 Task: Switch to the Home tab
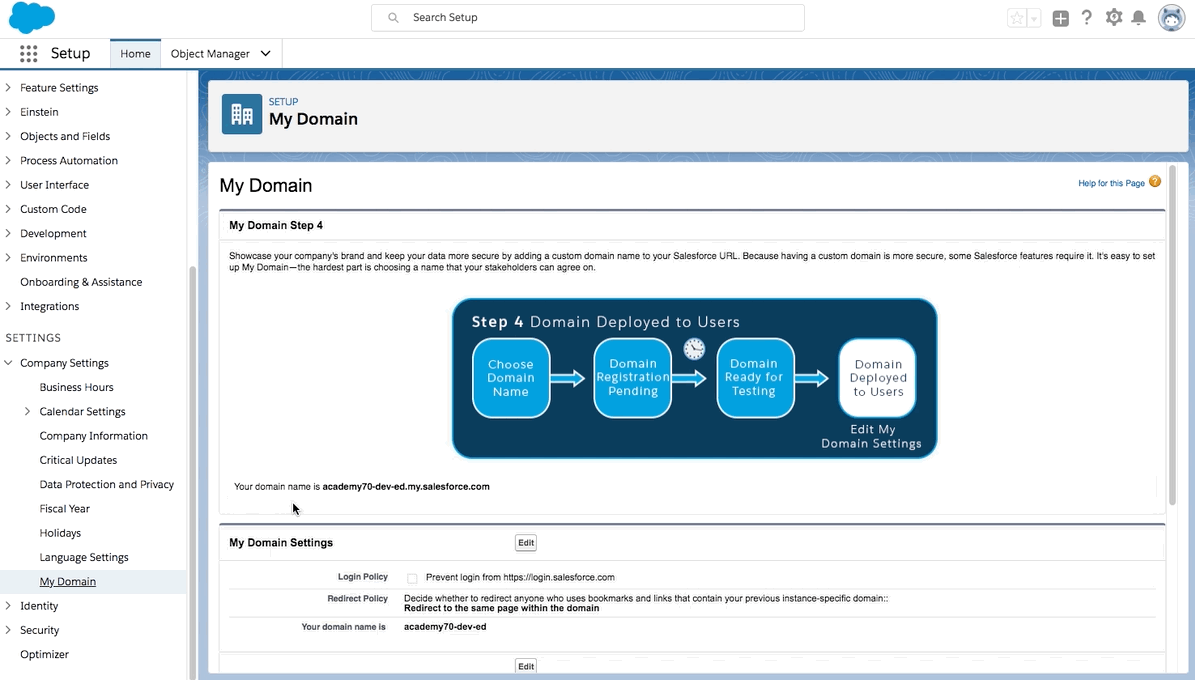135,53
